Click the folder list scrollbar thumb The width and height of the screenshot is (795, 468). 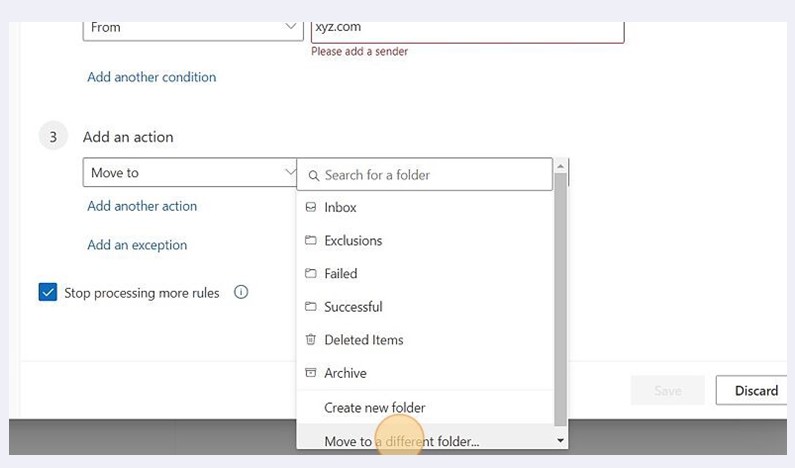coord(560,299)
